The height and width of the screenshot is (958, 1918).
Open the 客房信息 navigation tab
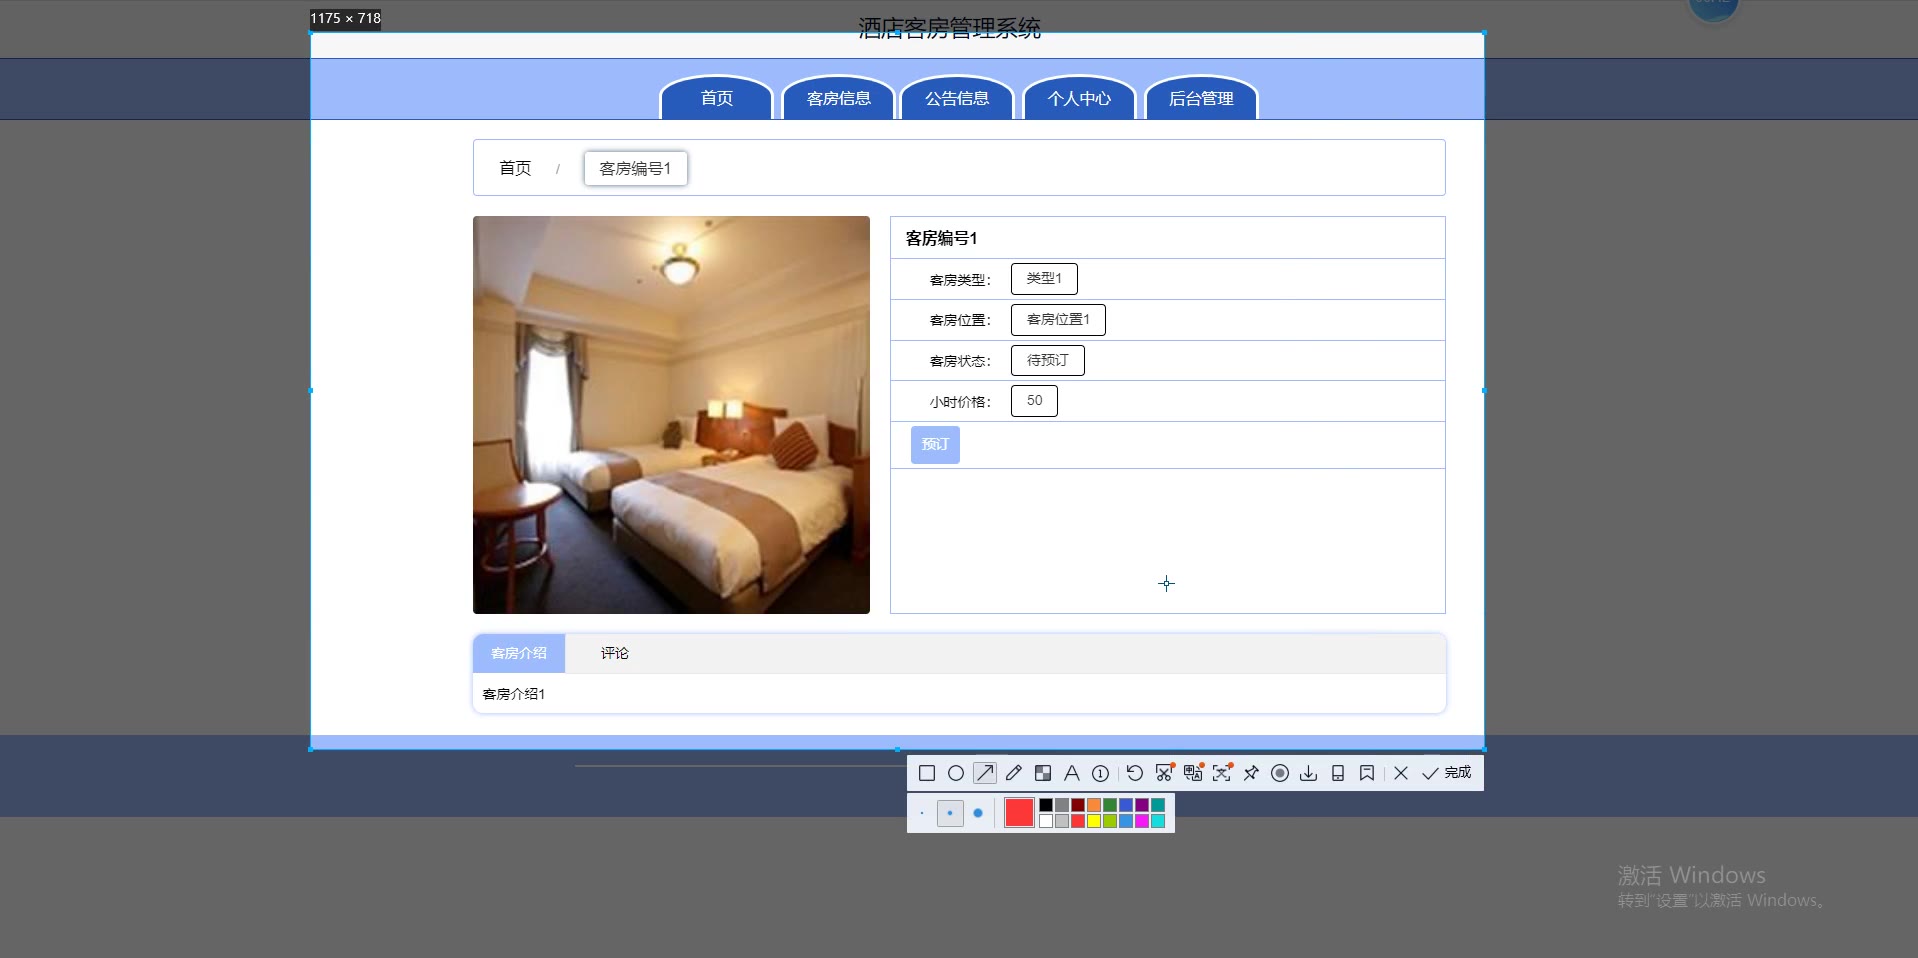(x=838, y=98)
